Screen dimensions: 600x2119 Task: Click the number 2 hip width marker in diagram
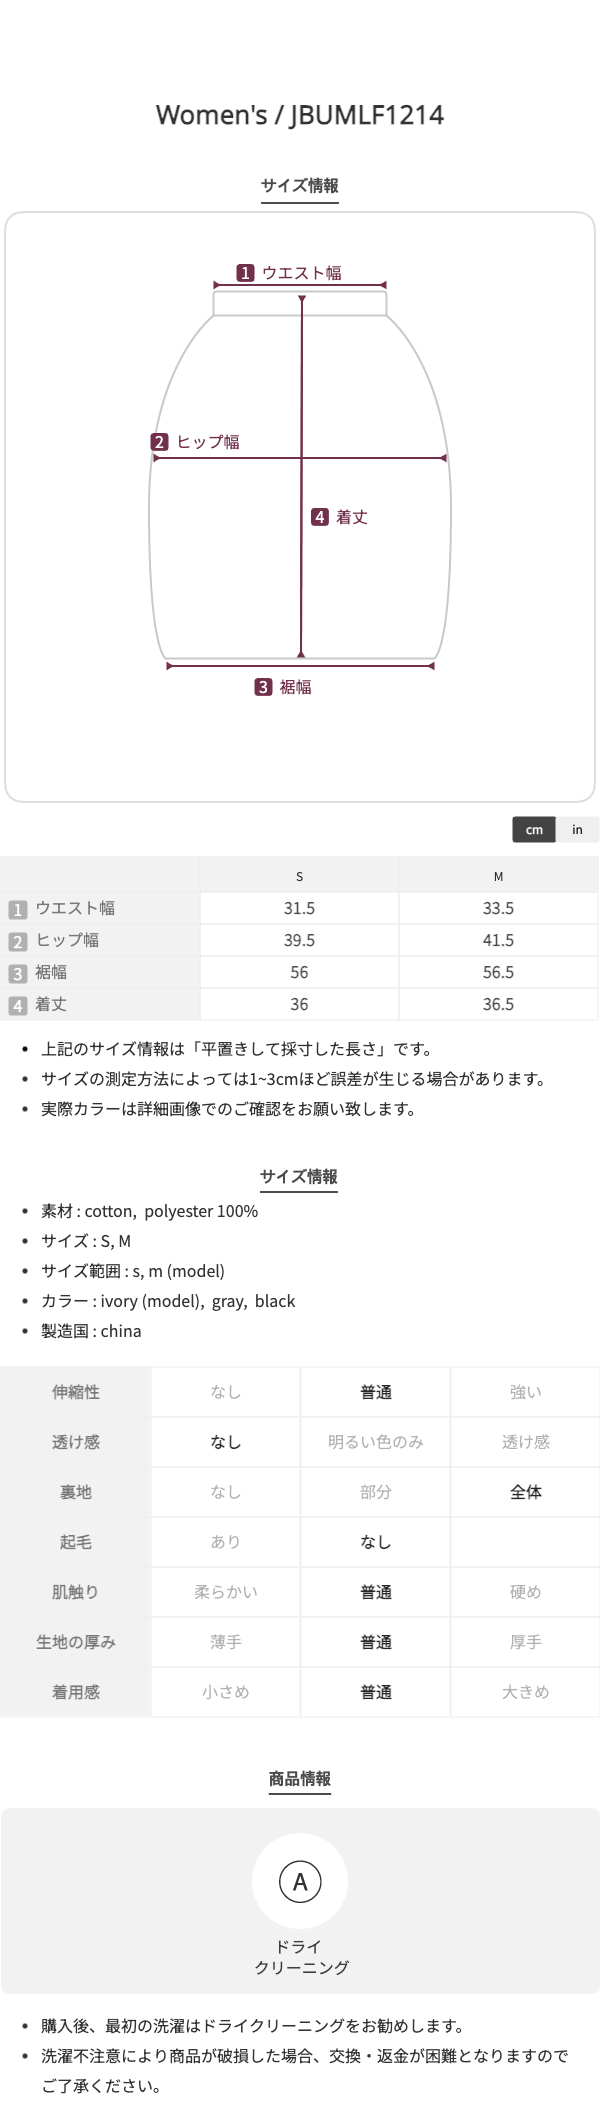(160, 442)
